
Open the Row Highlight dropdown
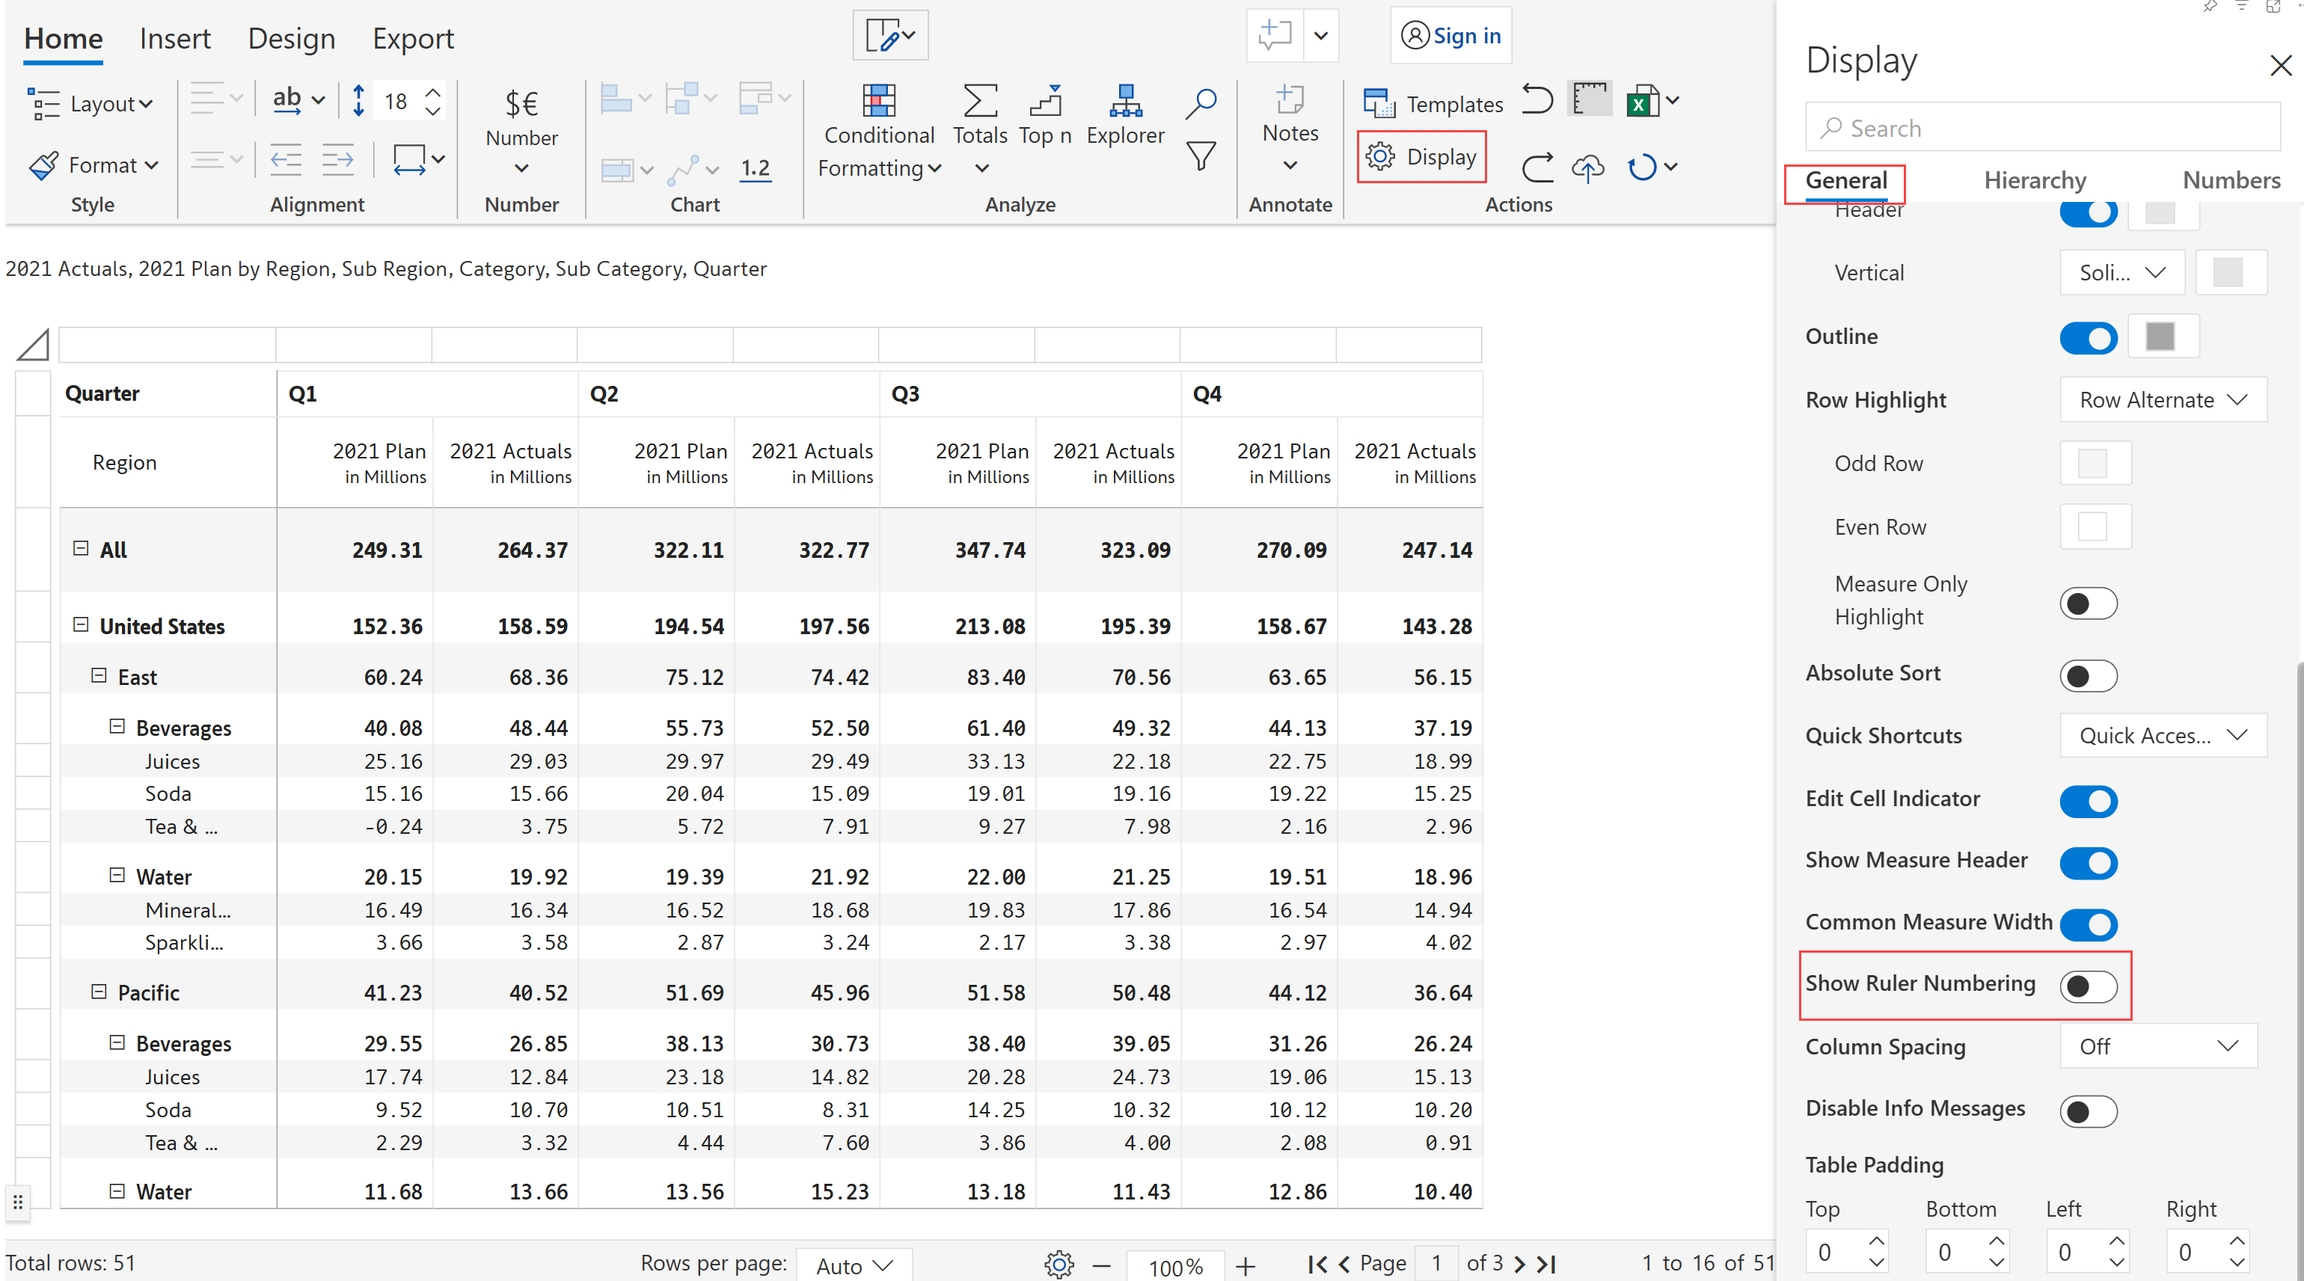(x=2162, y=400)
